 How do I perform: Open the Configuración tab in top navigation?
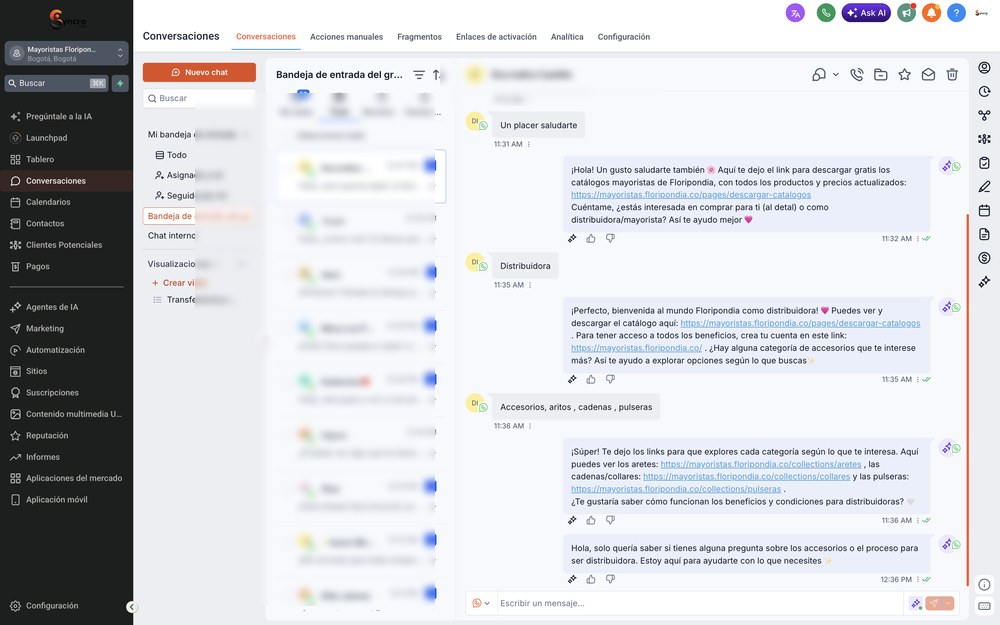[624, 37]
